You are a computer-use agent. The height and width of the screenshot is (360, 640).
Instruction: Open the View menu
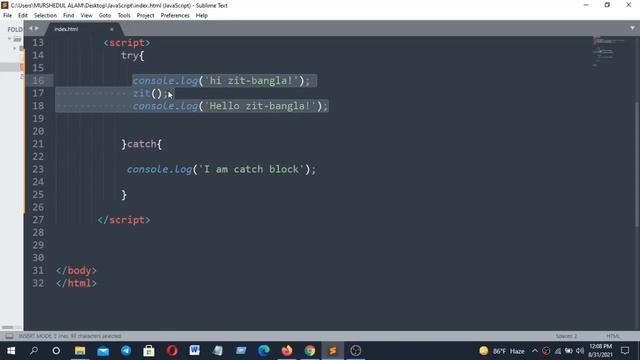coord(86,16)
